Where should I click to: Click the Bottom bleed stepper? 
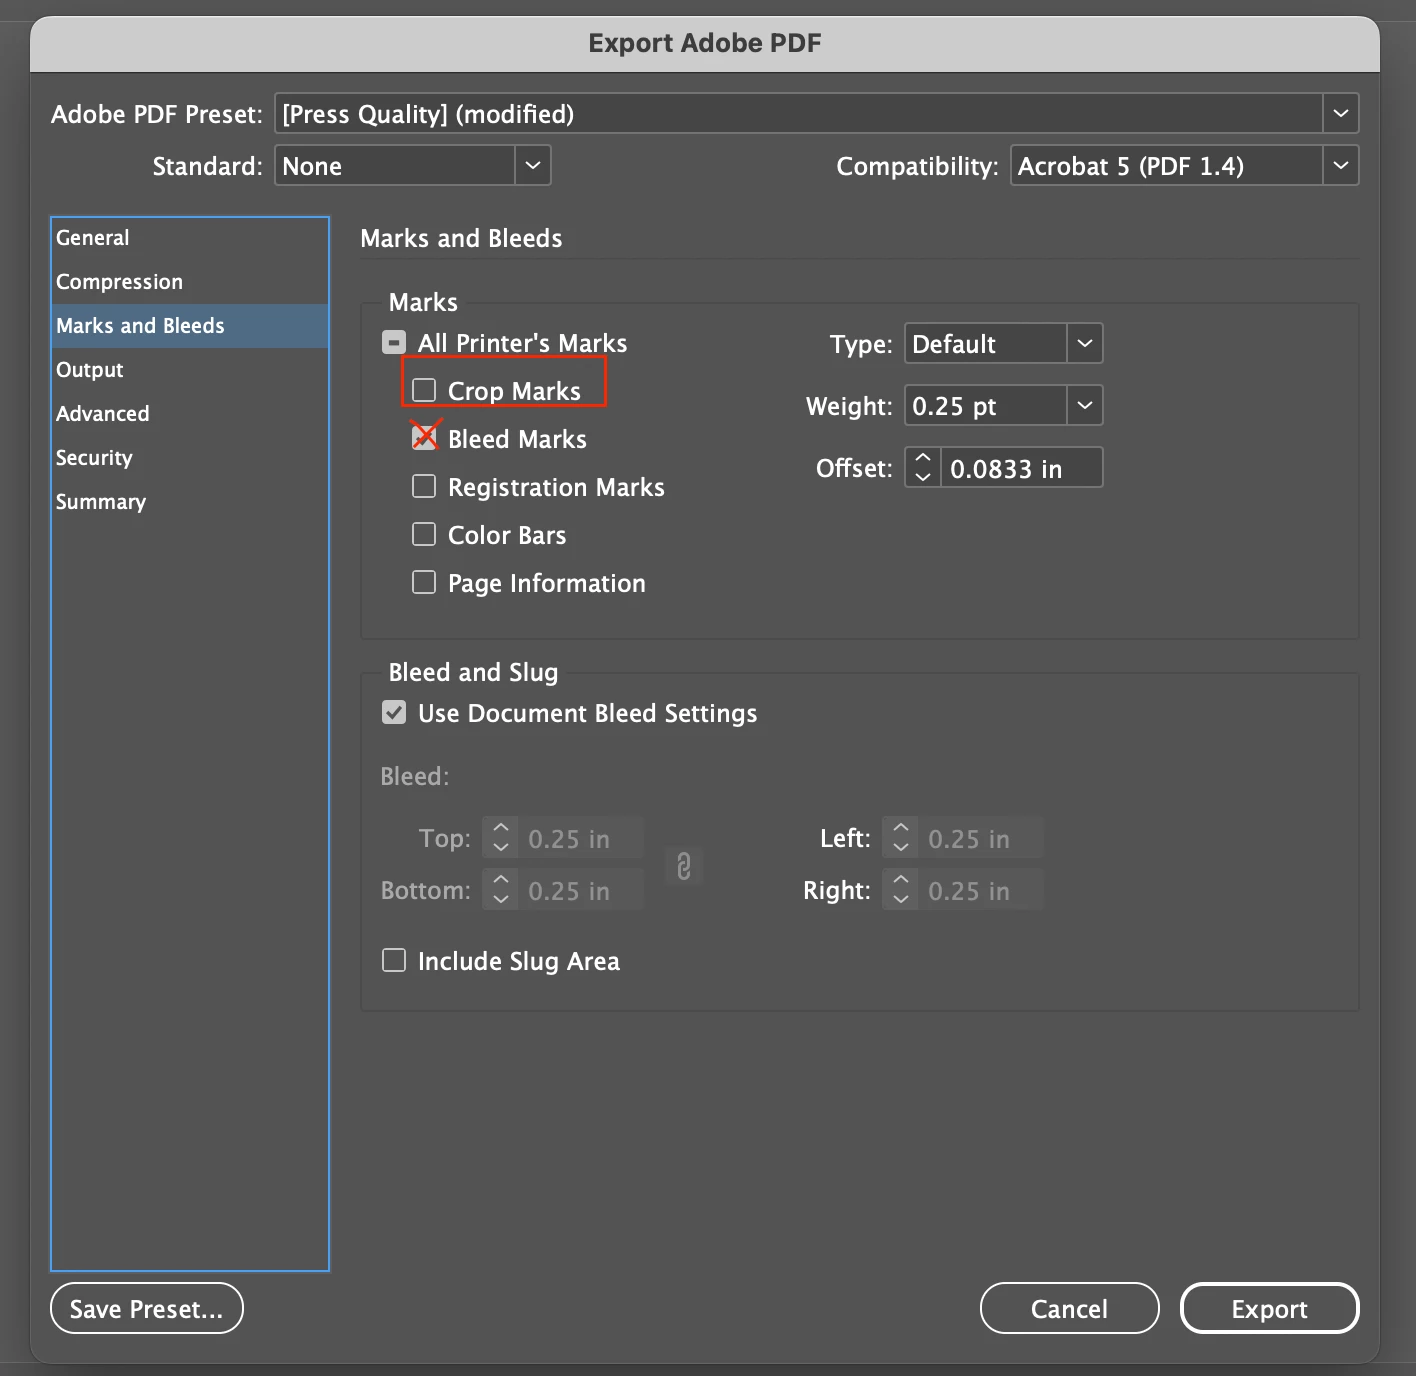501,890
